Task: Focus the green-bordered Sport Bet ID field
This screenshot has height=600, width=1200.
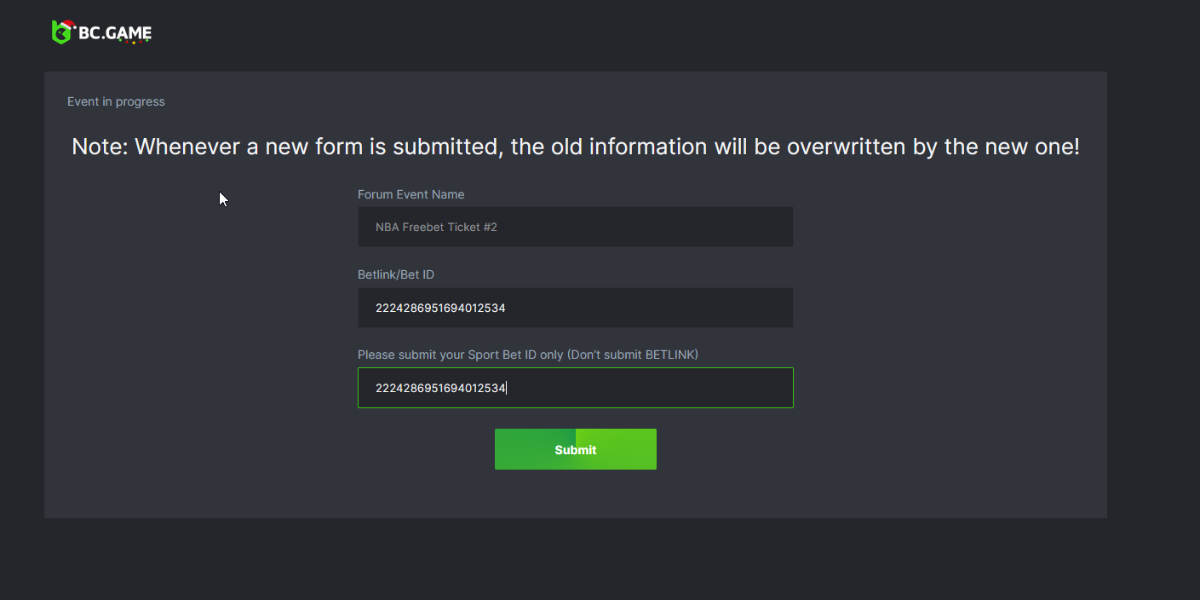Action: pos(650,388)
